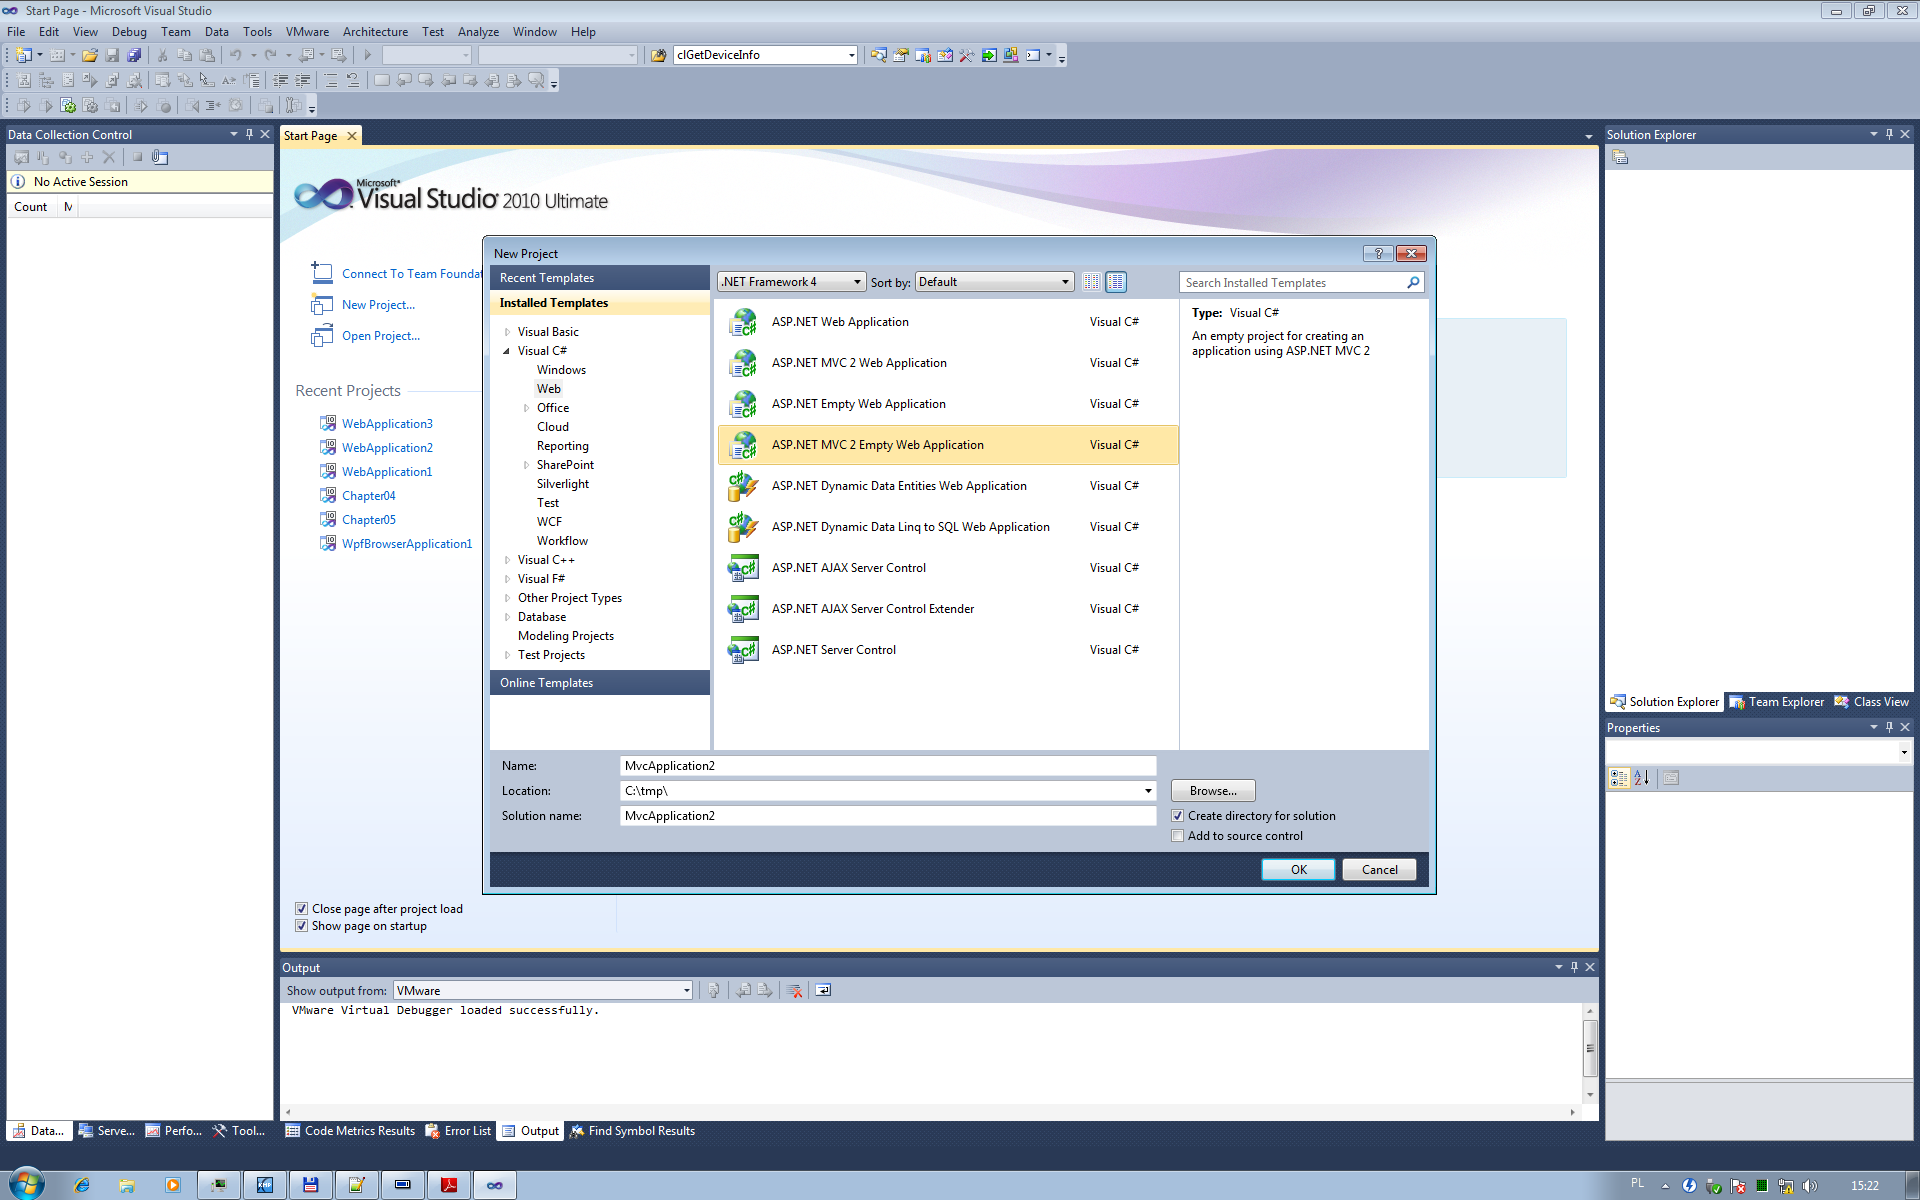This screenshot has width=1920, height=1200.
Task: Click the Start Page green arrow icon
Action: point(989,55)
